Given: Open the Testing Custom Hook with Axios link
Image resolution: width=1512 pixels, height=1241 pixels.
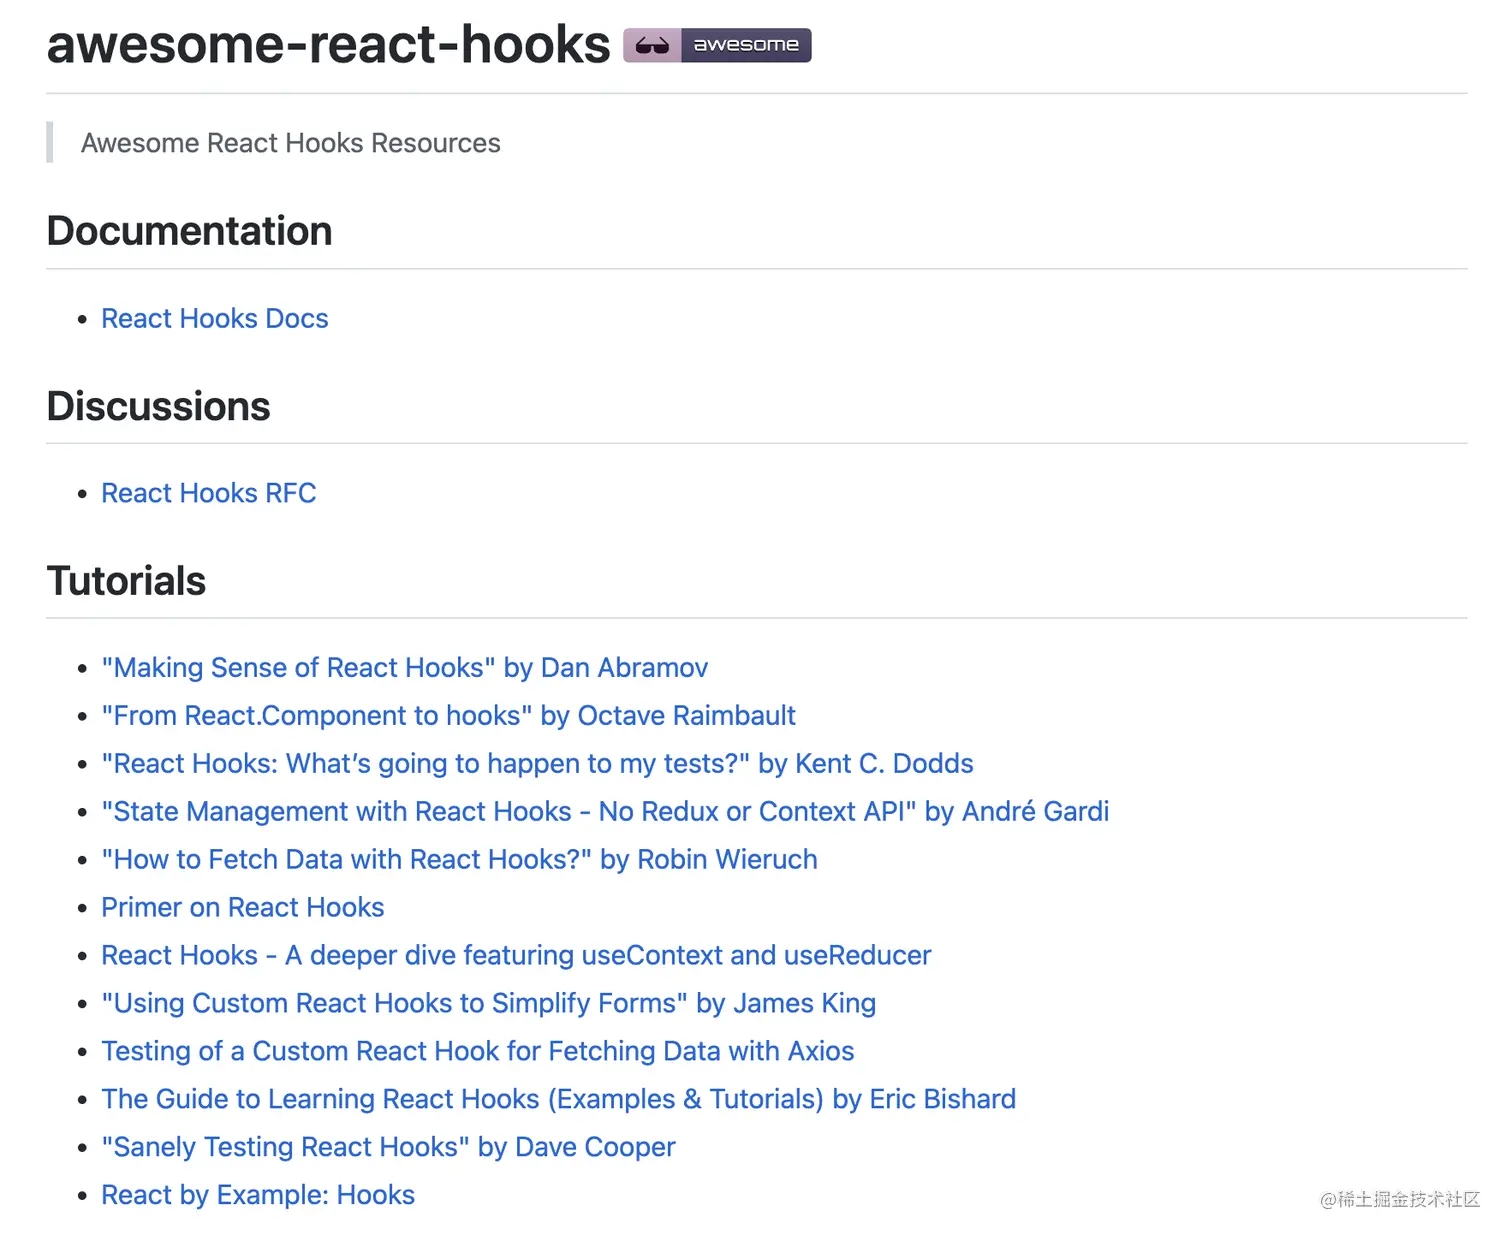Looking at the screenshot, I should coord(478,1051).
